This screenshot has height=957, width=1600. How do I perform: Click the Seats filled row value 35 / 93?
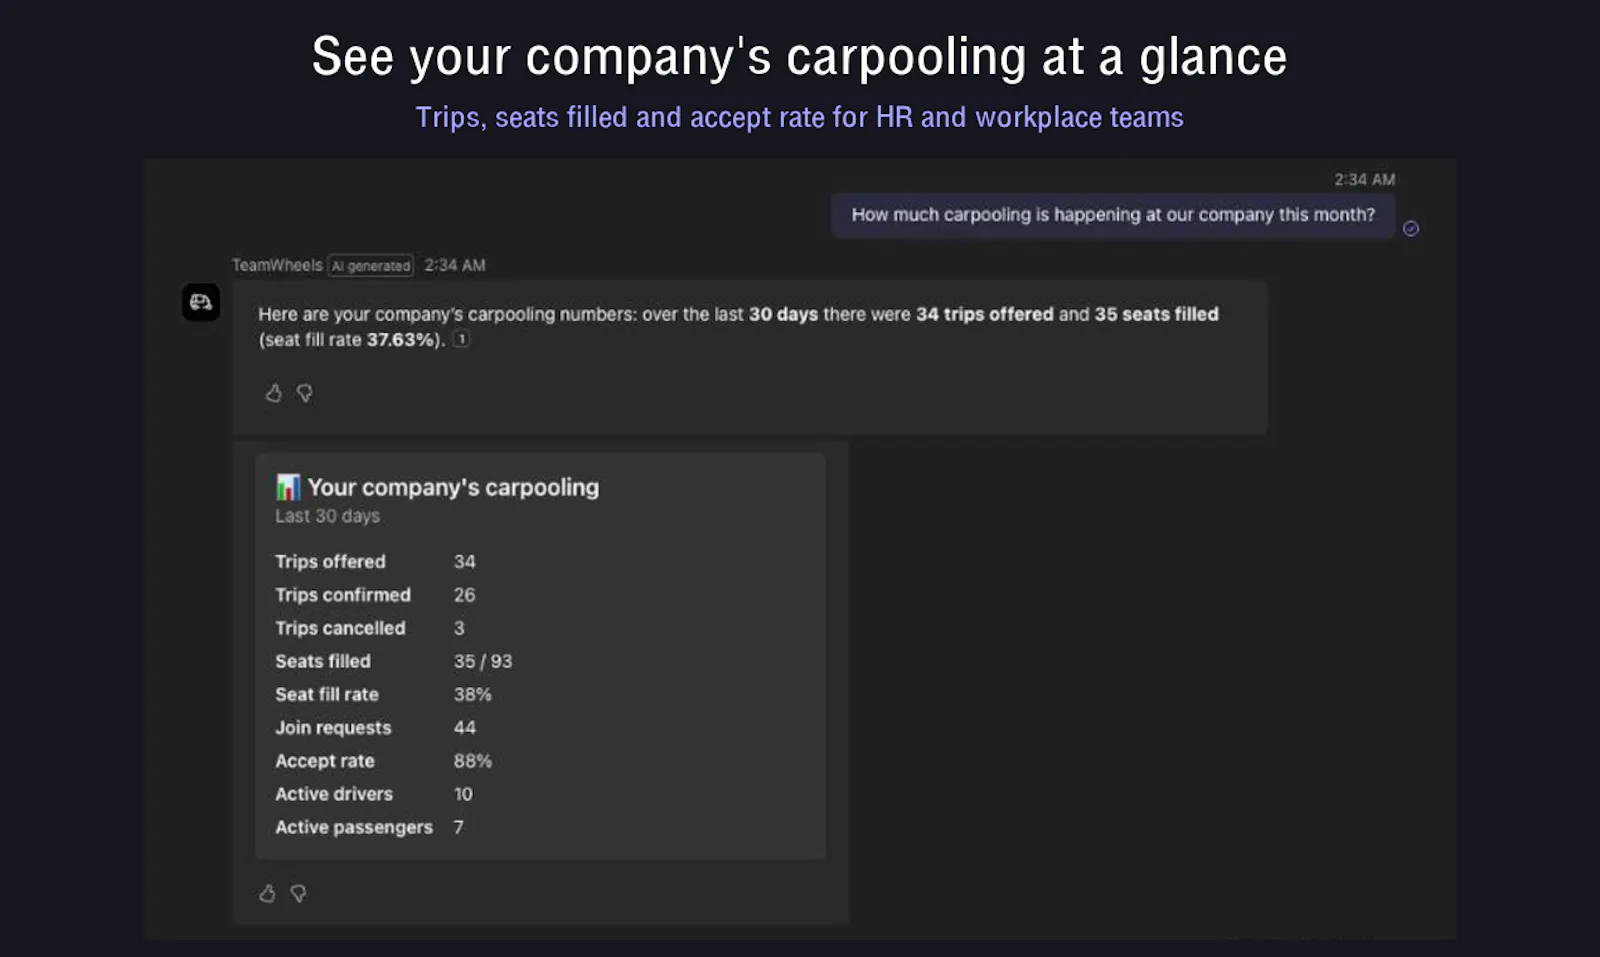[483, 661]
